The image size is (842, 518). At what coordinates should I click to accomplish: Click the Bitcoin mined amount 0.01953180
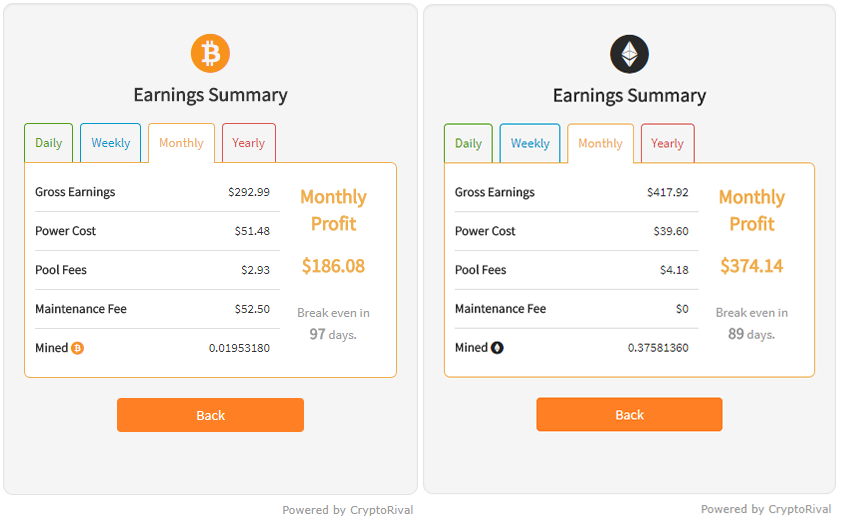[x=239, y=348]
